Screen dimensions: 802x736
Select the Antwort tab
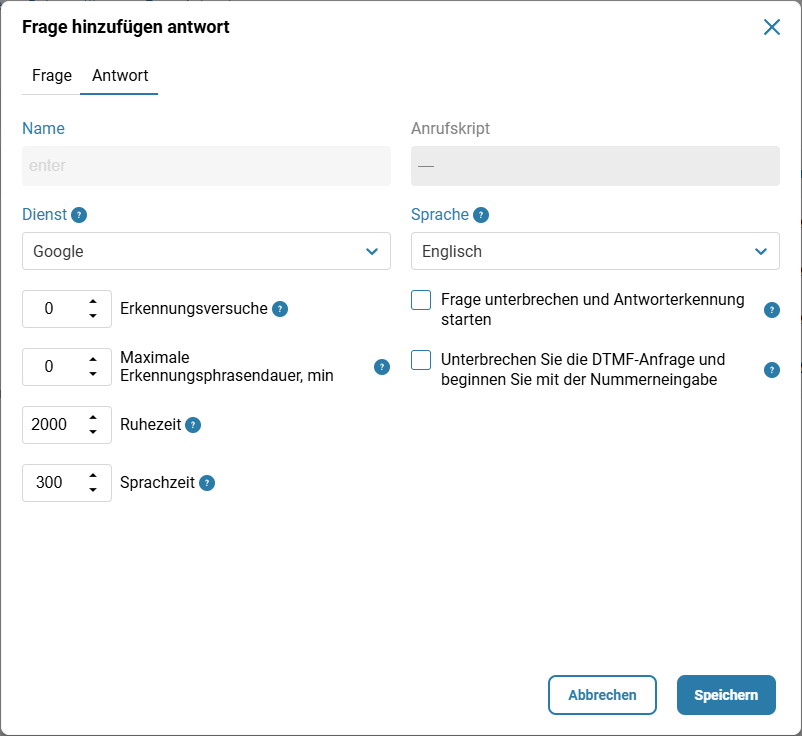[120, 76]
